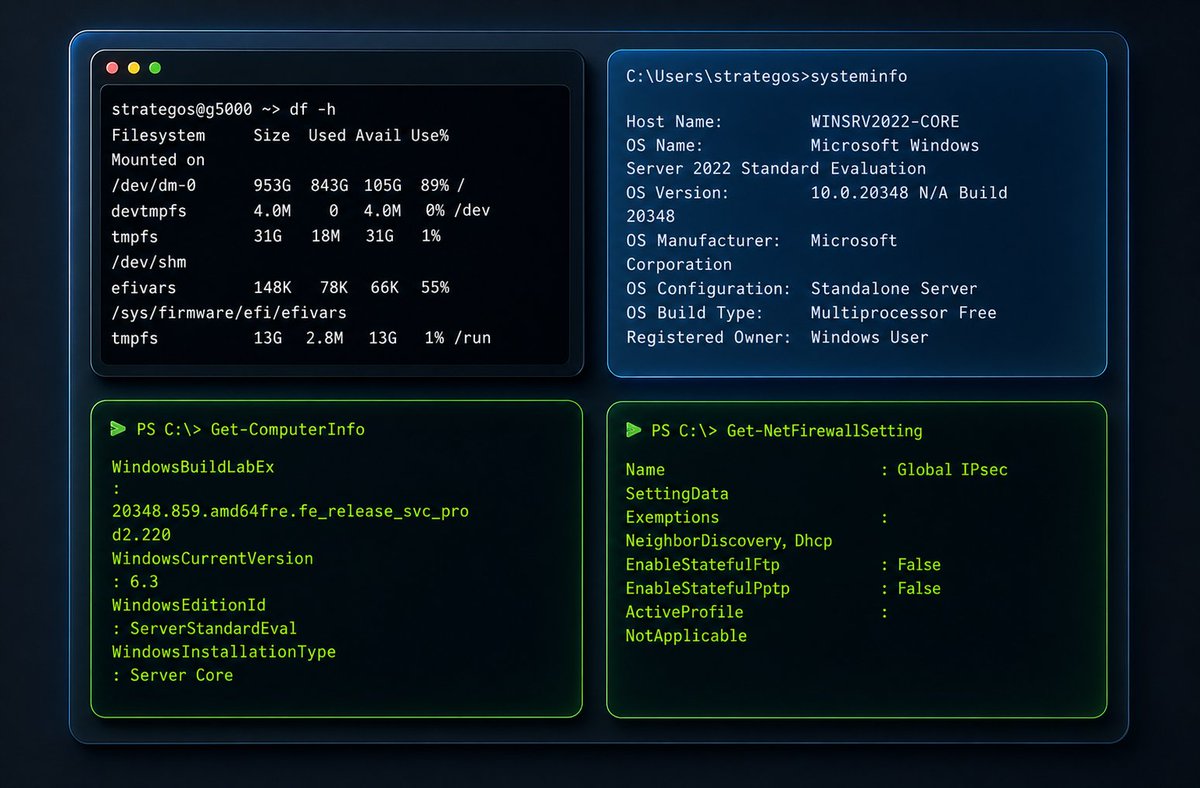Click the 'False' value for EnableStatefulPptp

(x=919, y=589)
